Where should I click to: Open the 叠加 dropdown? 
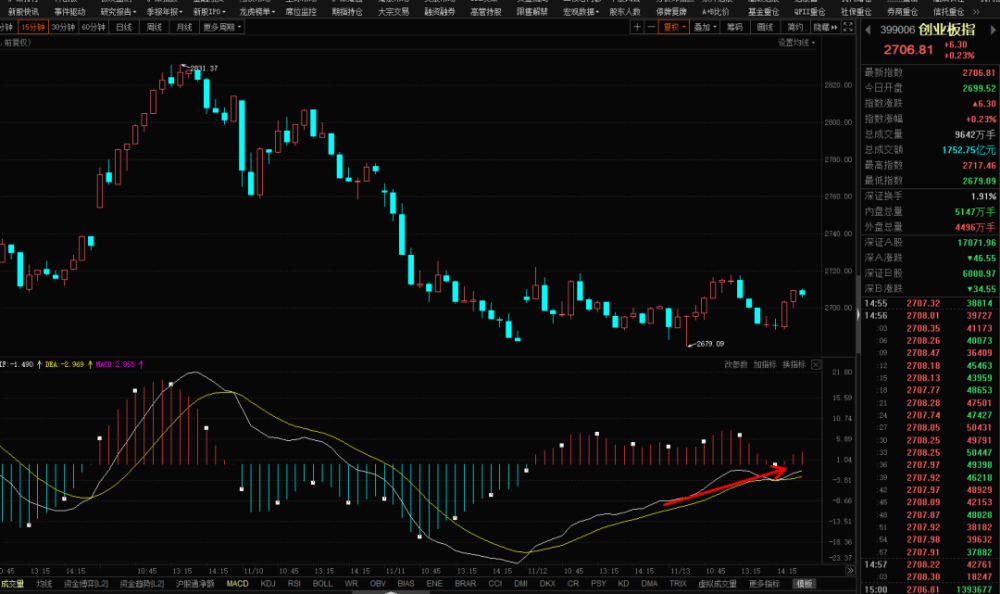[705, 27]
